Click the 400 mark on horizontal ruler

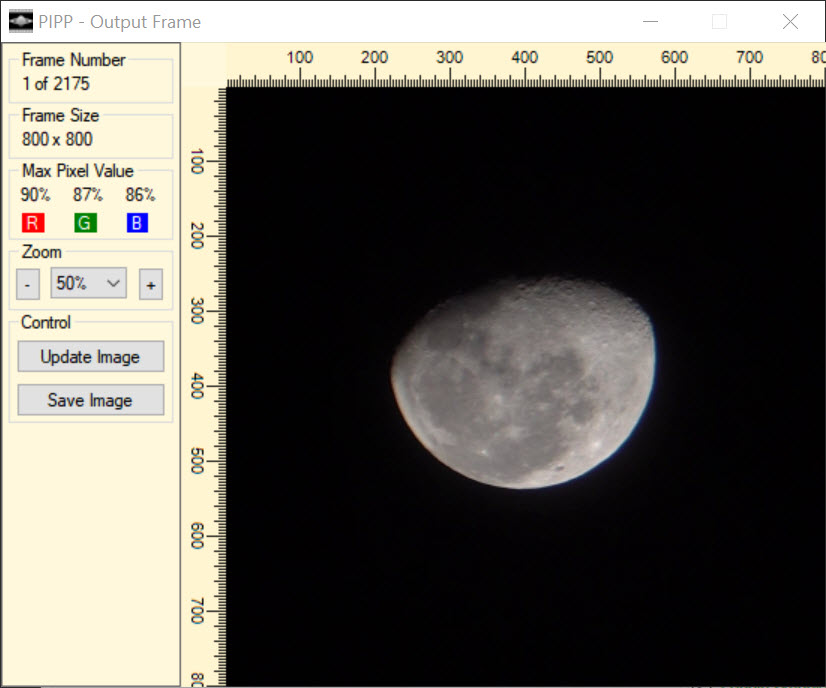coord(525,58)
